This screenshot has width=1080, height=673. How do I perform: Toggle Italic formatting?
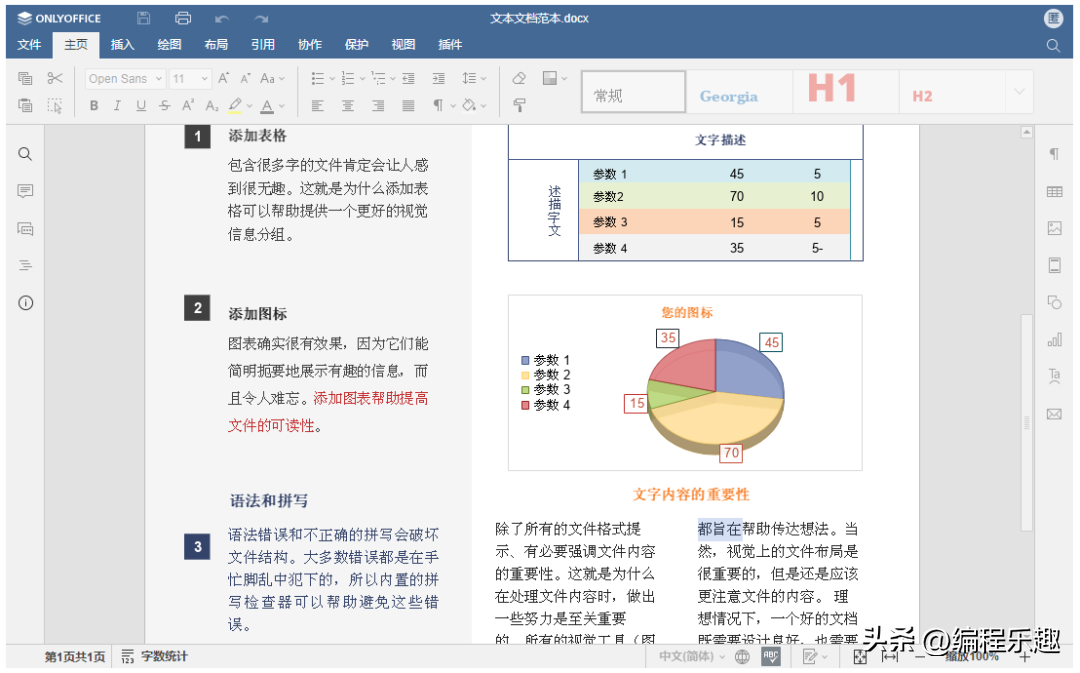pyautogui.click(x=117, y=105)
